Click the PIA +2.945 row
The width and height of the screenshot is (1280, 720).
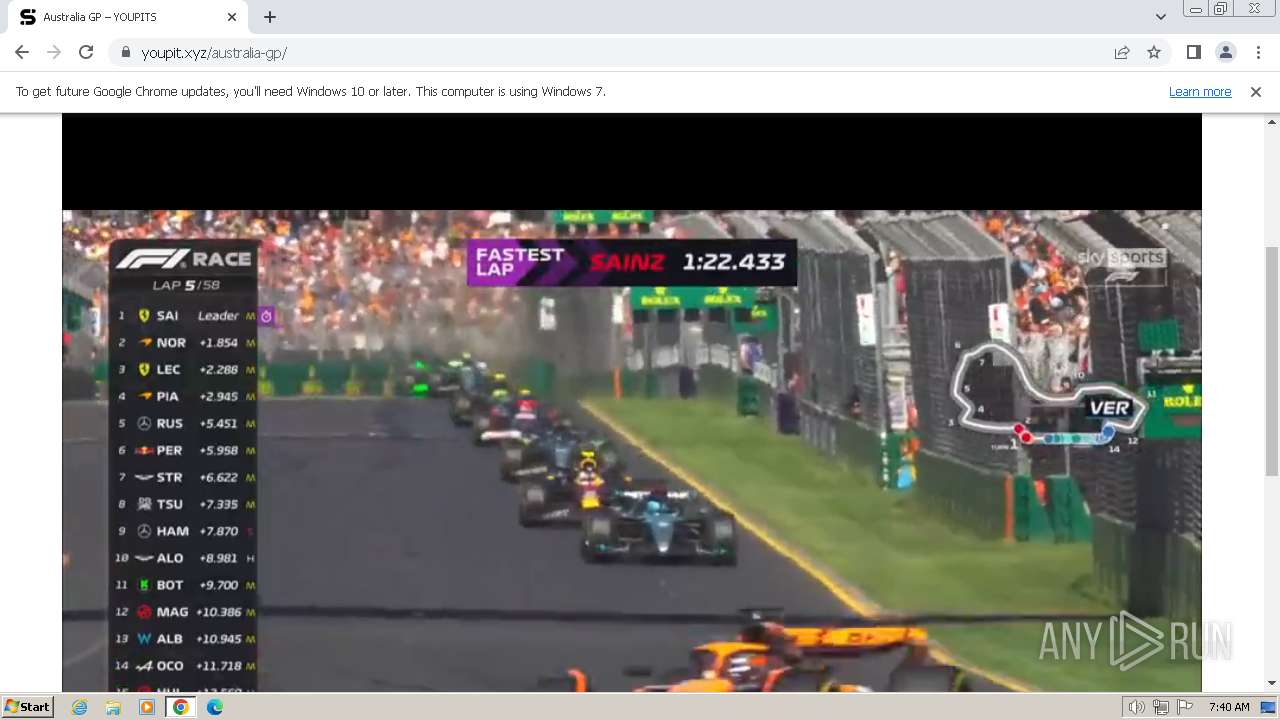(185, 396)
